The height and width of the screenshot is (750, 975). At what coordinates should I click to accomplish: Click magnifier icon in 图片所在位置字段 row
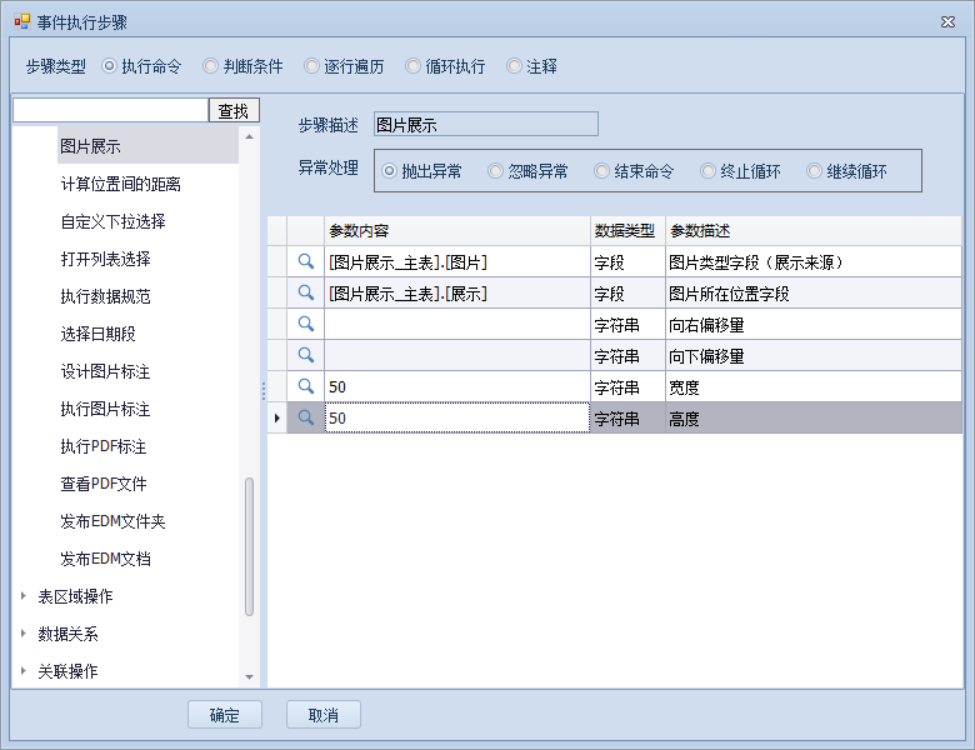[306, 293]
